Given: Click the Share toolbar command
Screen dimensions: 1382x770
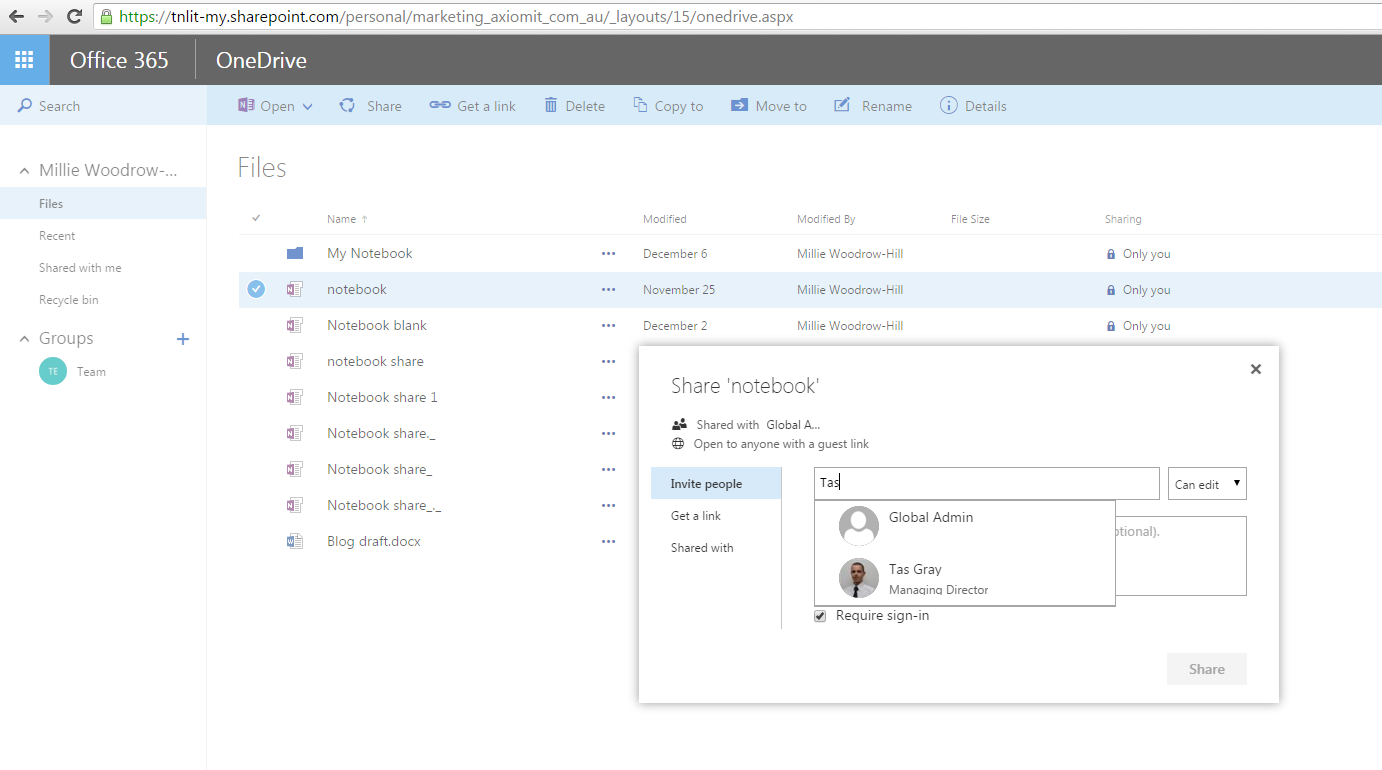Looking at the screenshot, I should pos(370,106).
